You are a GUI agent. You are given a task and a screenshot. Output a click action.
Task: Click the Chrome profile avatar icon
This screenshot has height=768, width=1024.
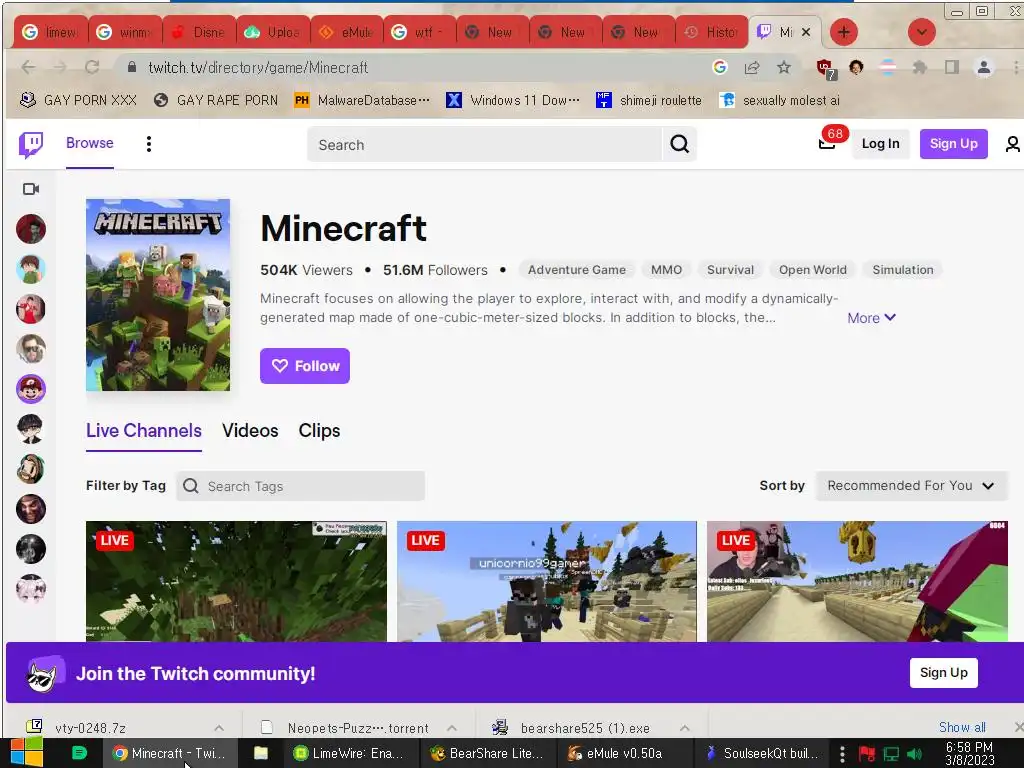pos(984,67)
